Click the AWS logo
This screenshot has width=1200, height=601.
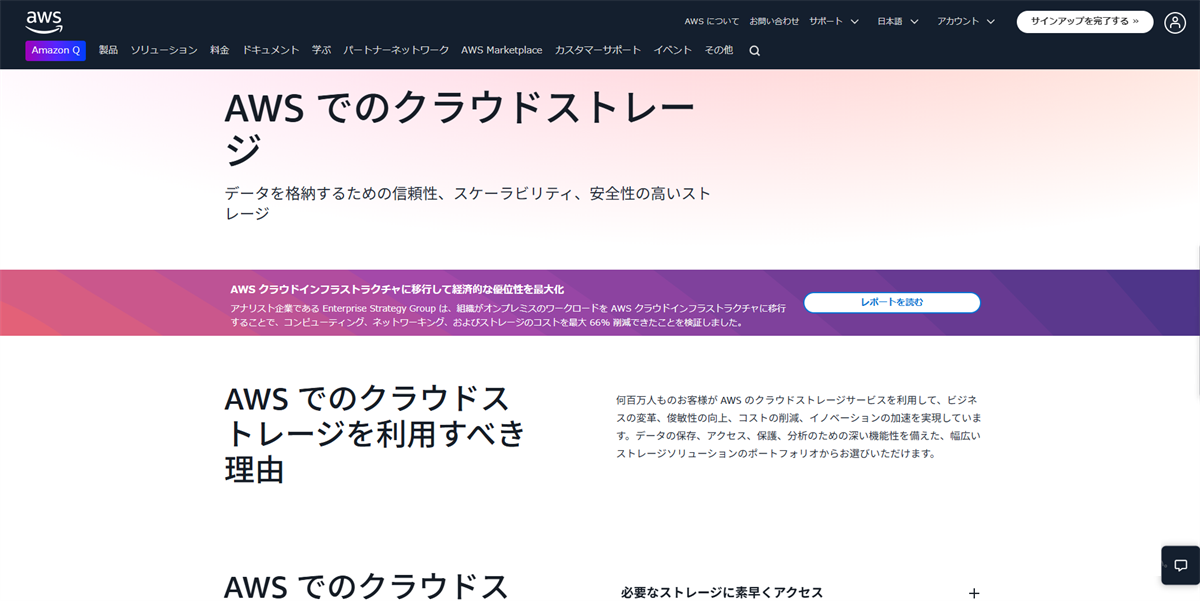click(44, 21)
